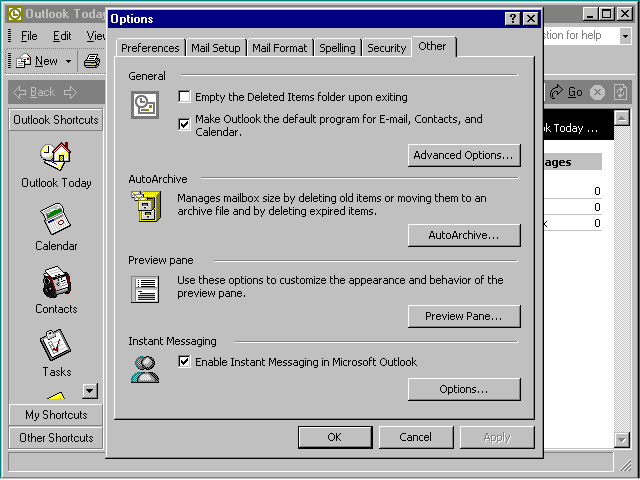Click the Go button in Outlook toolbar
Viewport: 640px width, 480px height.
coord(567,92)
